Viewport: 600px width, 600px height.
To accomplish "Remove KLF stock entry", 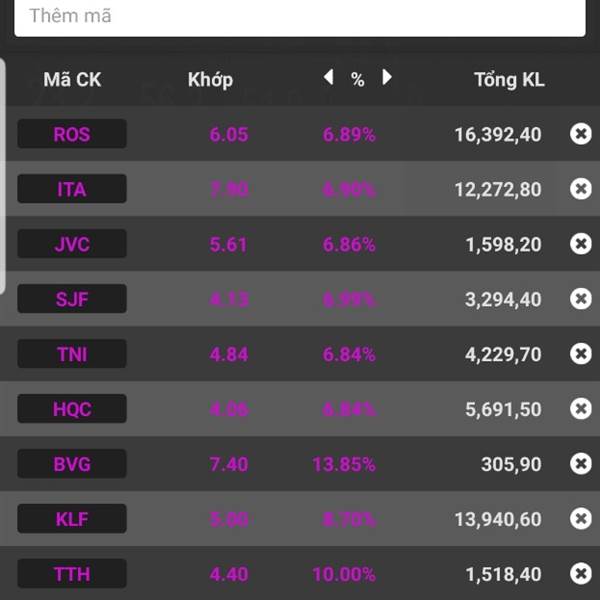I will tap(580, 519).
